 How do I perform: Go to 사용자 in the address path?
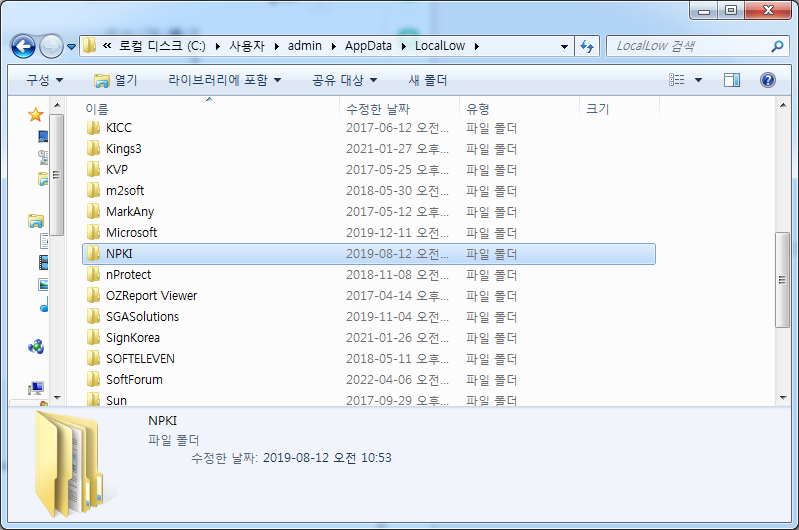[247, 46]
